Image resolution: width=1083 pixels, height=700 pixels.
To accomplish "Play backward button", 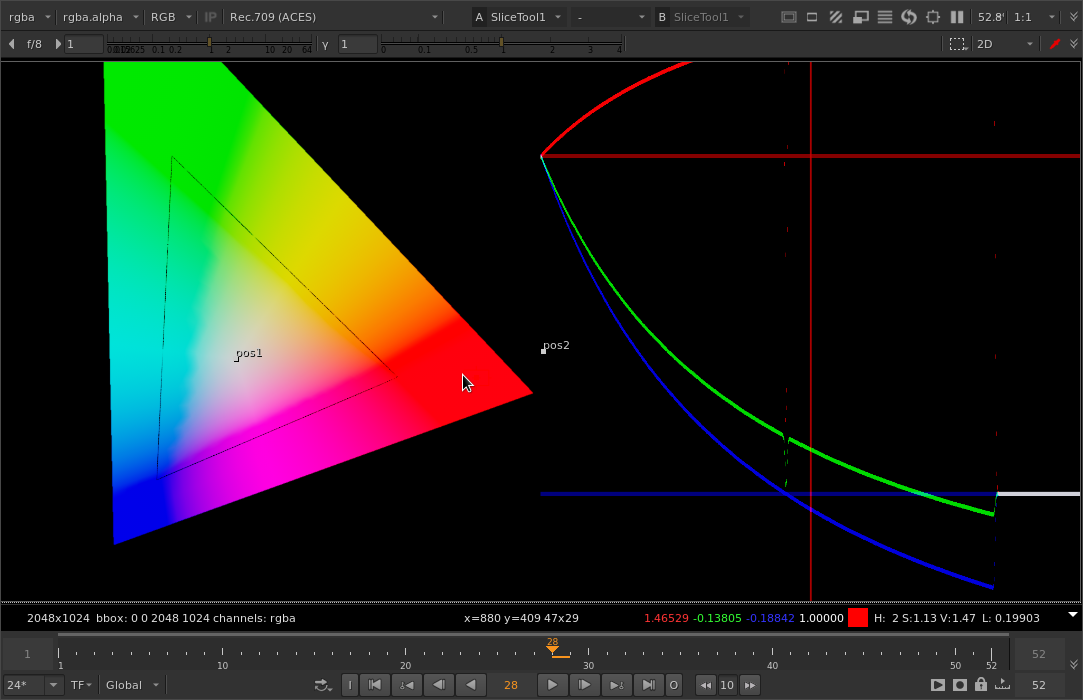I will click(x=470, y=685).
